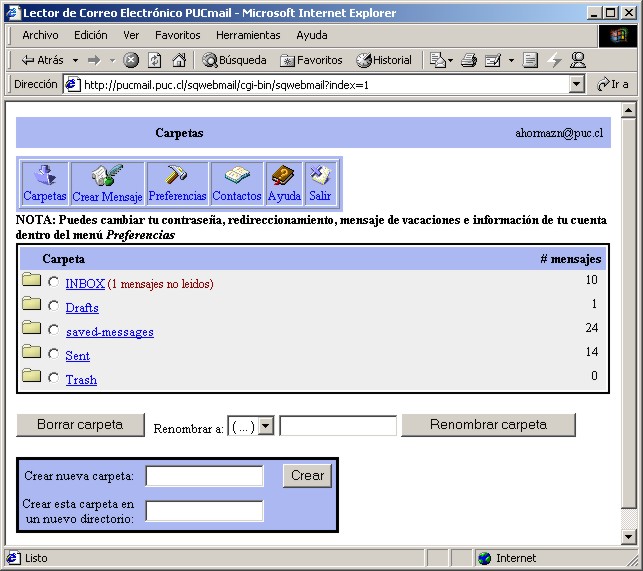Click the discuss notepad toolbar icon
This screenshot has width=643, height=571.
tap(530, 60)
